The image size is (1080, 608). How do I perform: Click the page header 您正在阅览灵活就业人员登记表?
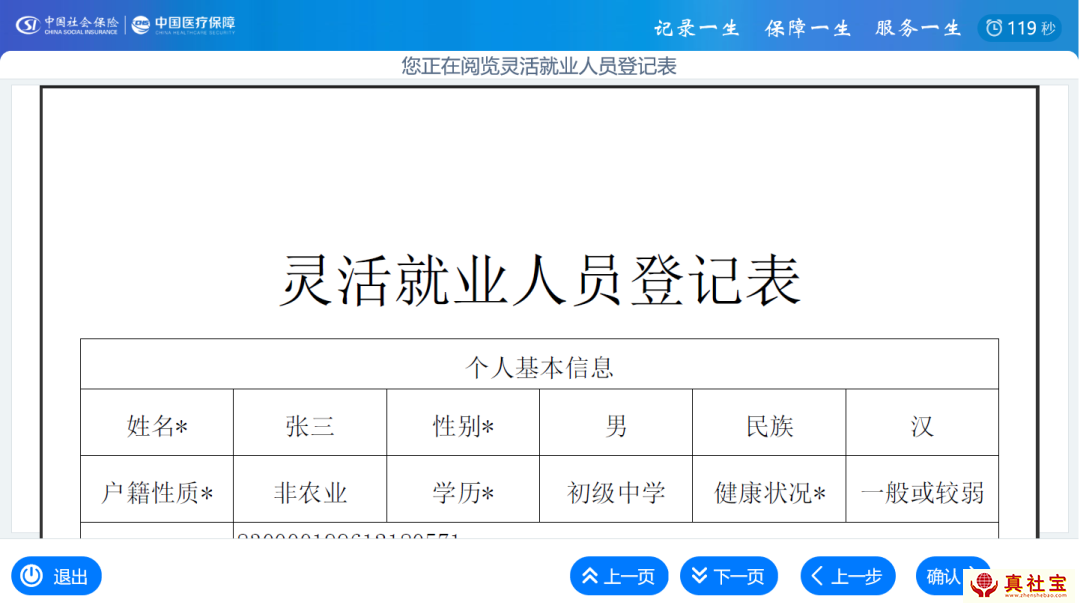(539, 66)
